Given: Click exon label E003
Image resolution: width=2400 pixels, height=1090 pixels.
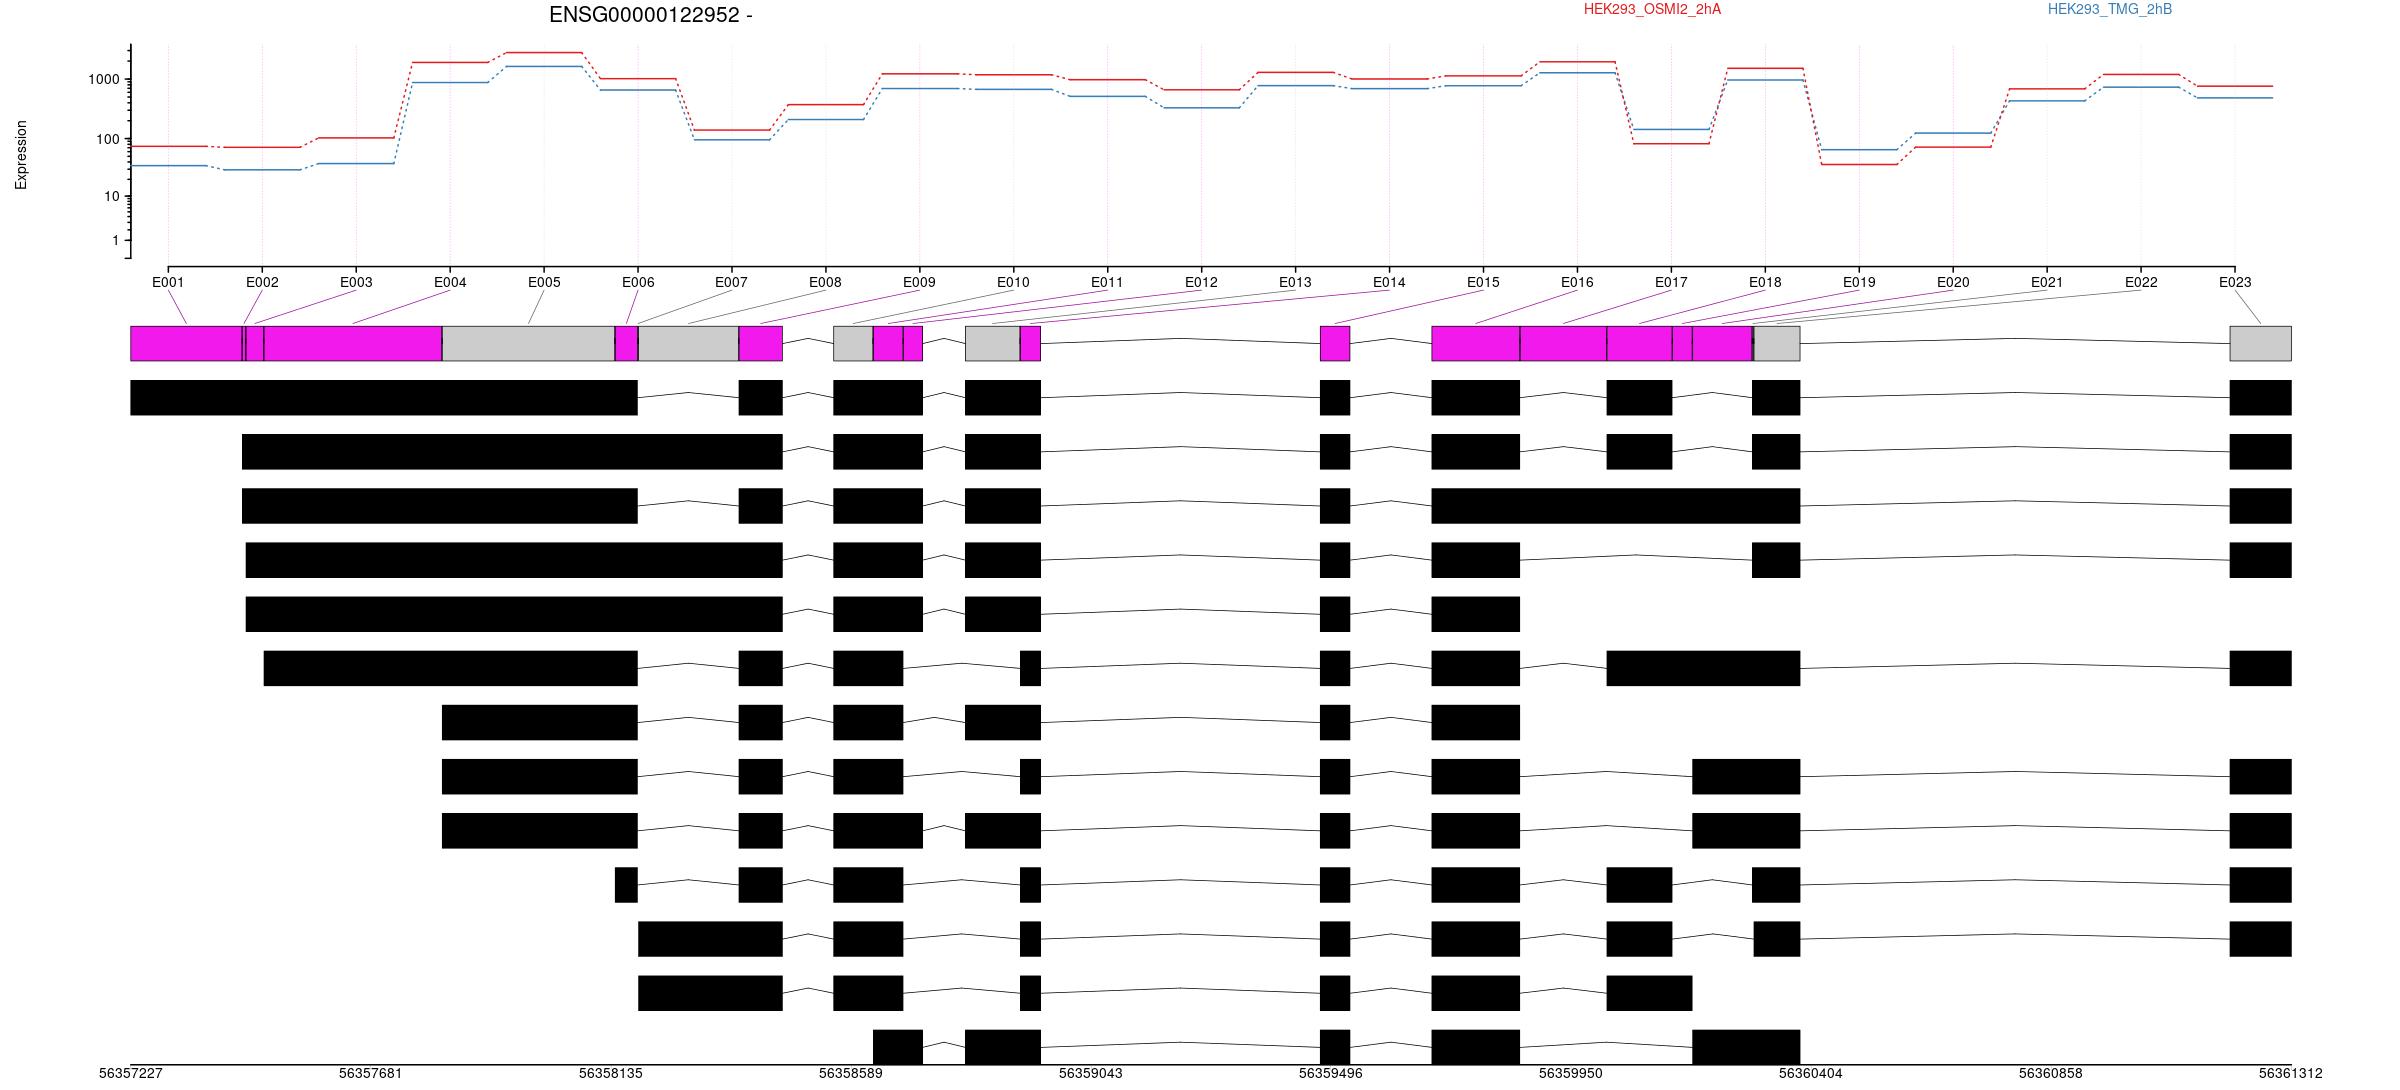Looking at the screenshot, I should pyautogui.click(x=356, y=282).
